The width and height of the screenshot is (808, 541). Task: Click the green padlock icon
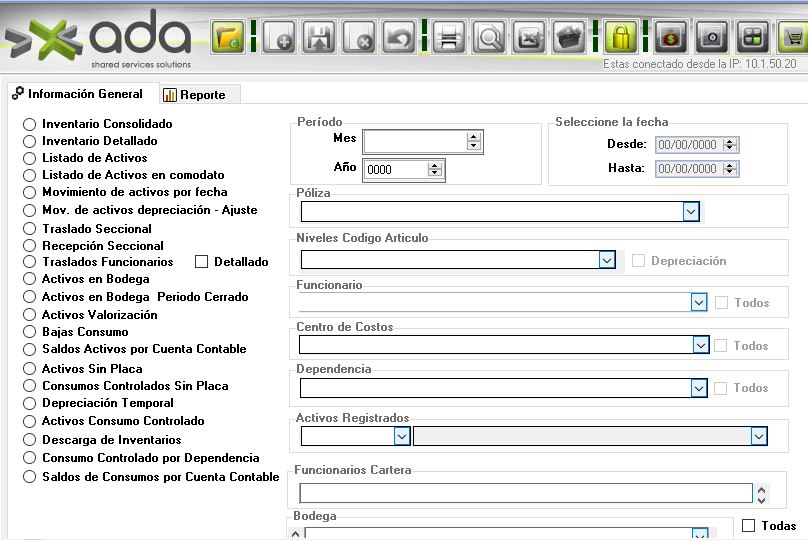[621, 37]
